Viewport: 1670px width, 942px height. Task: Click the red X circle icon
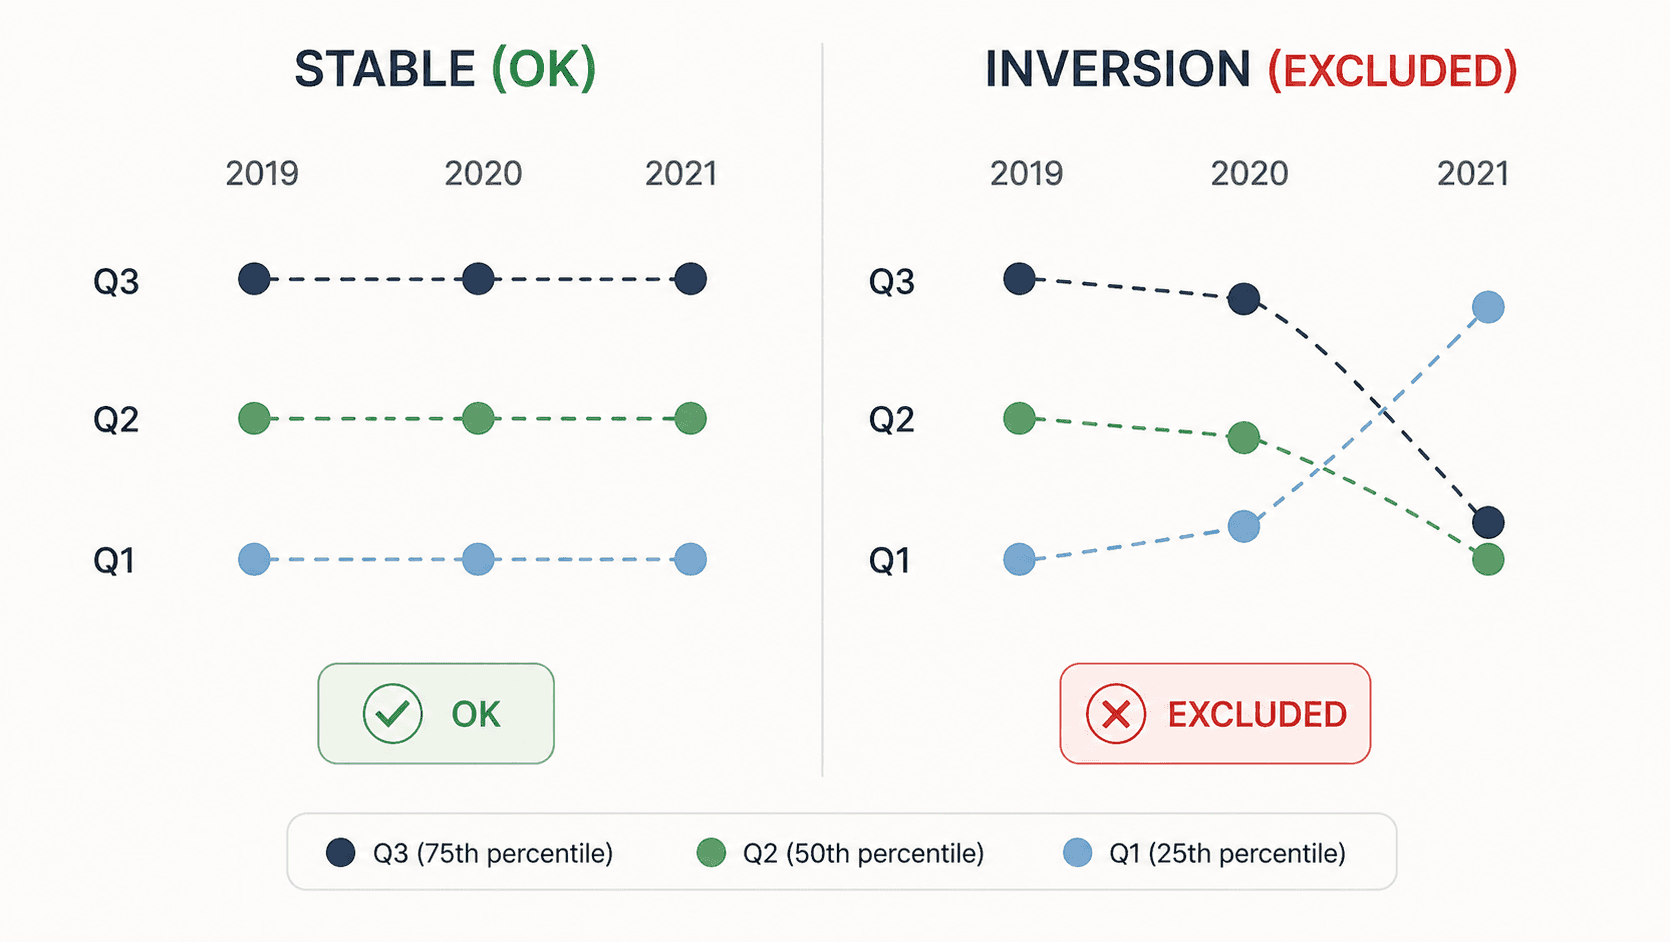[x=1115, y=714]
